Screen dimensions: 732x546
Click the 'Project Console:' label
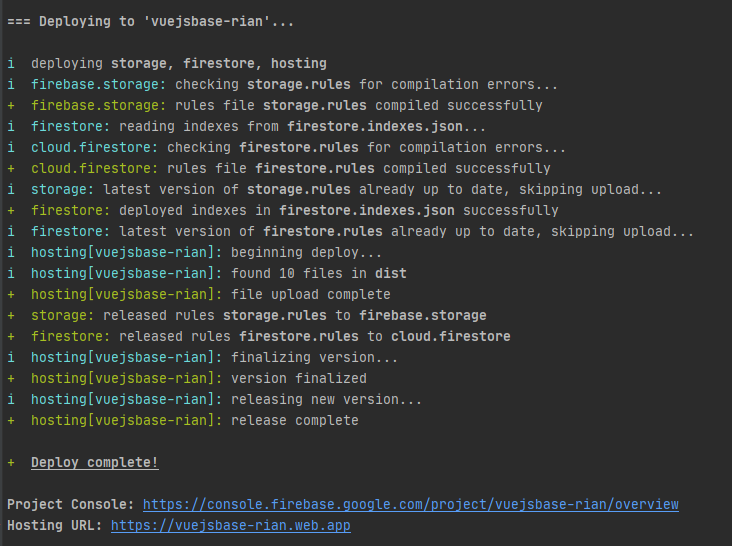pos(70,504)
